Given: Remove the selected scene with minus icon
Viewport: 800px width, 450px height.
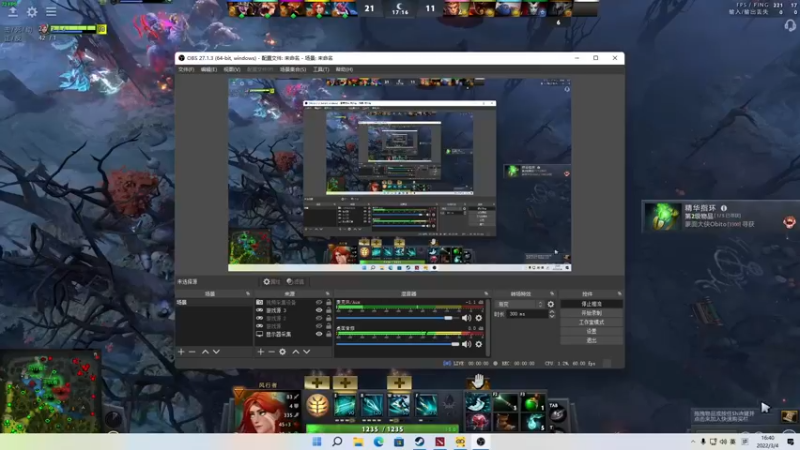Looking at the screenshot, I should [192, 352].
